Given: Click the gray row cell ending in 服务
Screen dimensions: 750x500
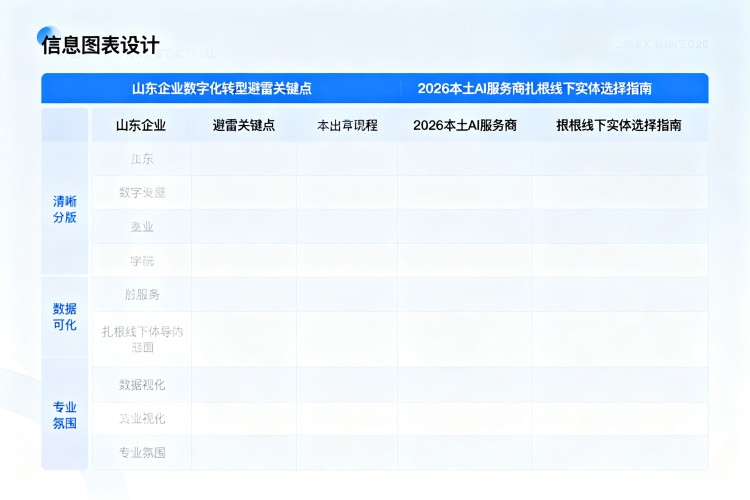Looking at the screenshot, I should [x=142, y=295].
